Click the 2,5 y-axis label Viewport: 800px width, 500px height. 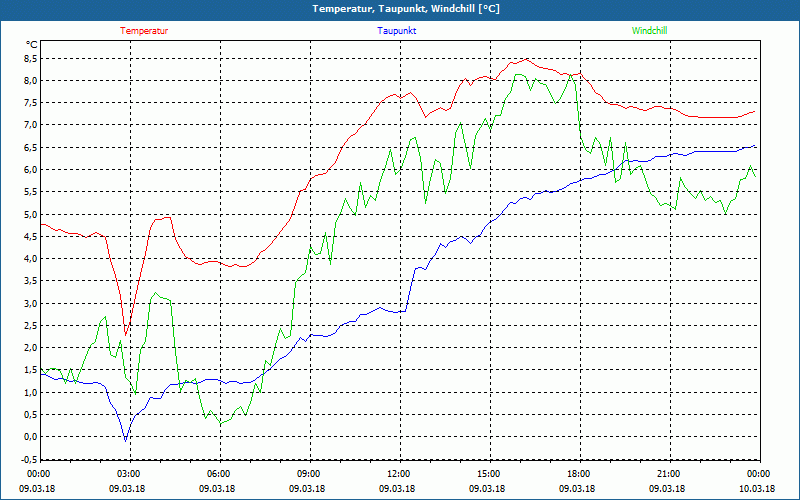(29, 326)
